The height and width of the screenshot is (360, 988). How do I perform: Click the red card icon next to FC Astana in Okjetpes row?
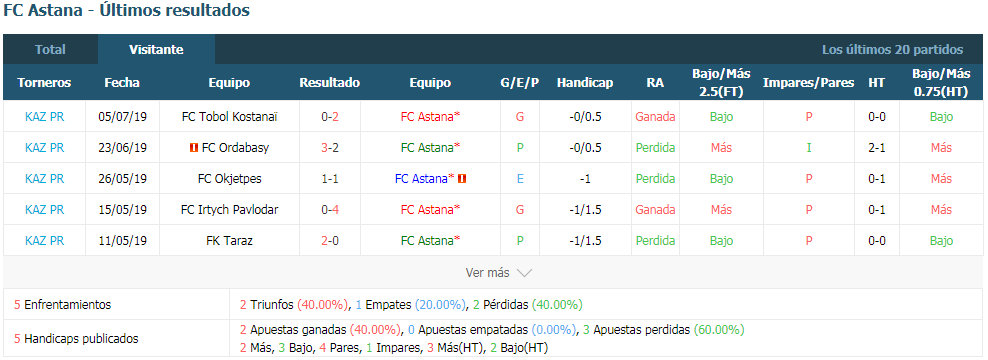[x=462, y=179]
